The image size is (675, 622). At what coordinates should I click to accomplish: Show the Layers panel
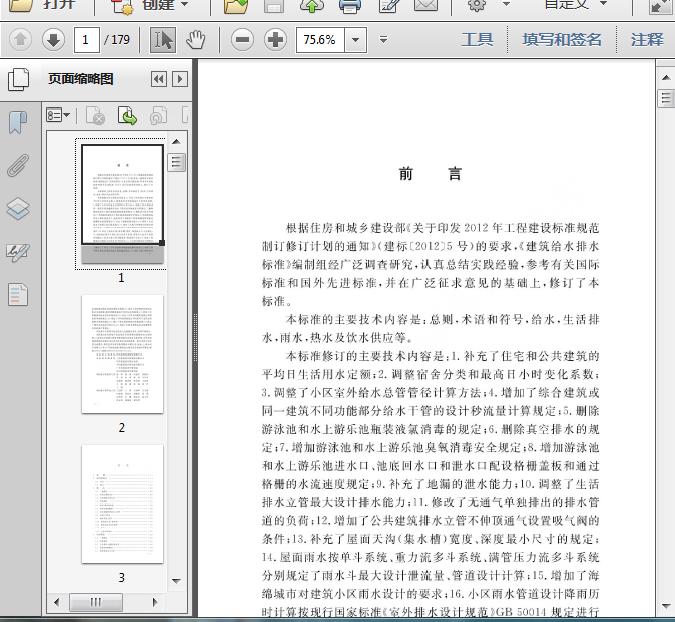click(18, 209)
